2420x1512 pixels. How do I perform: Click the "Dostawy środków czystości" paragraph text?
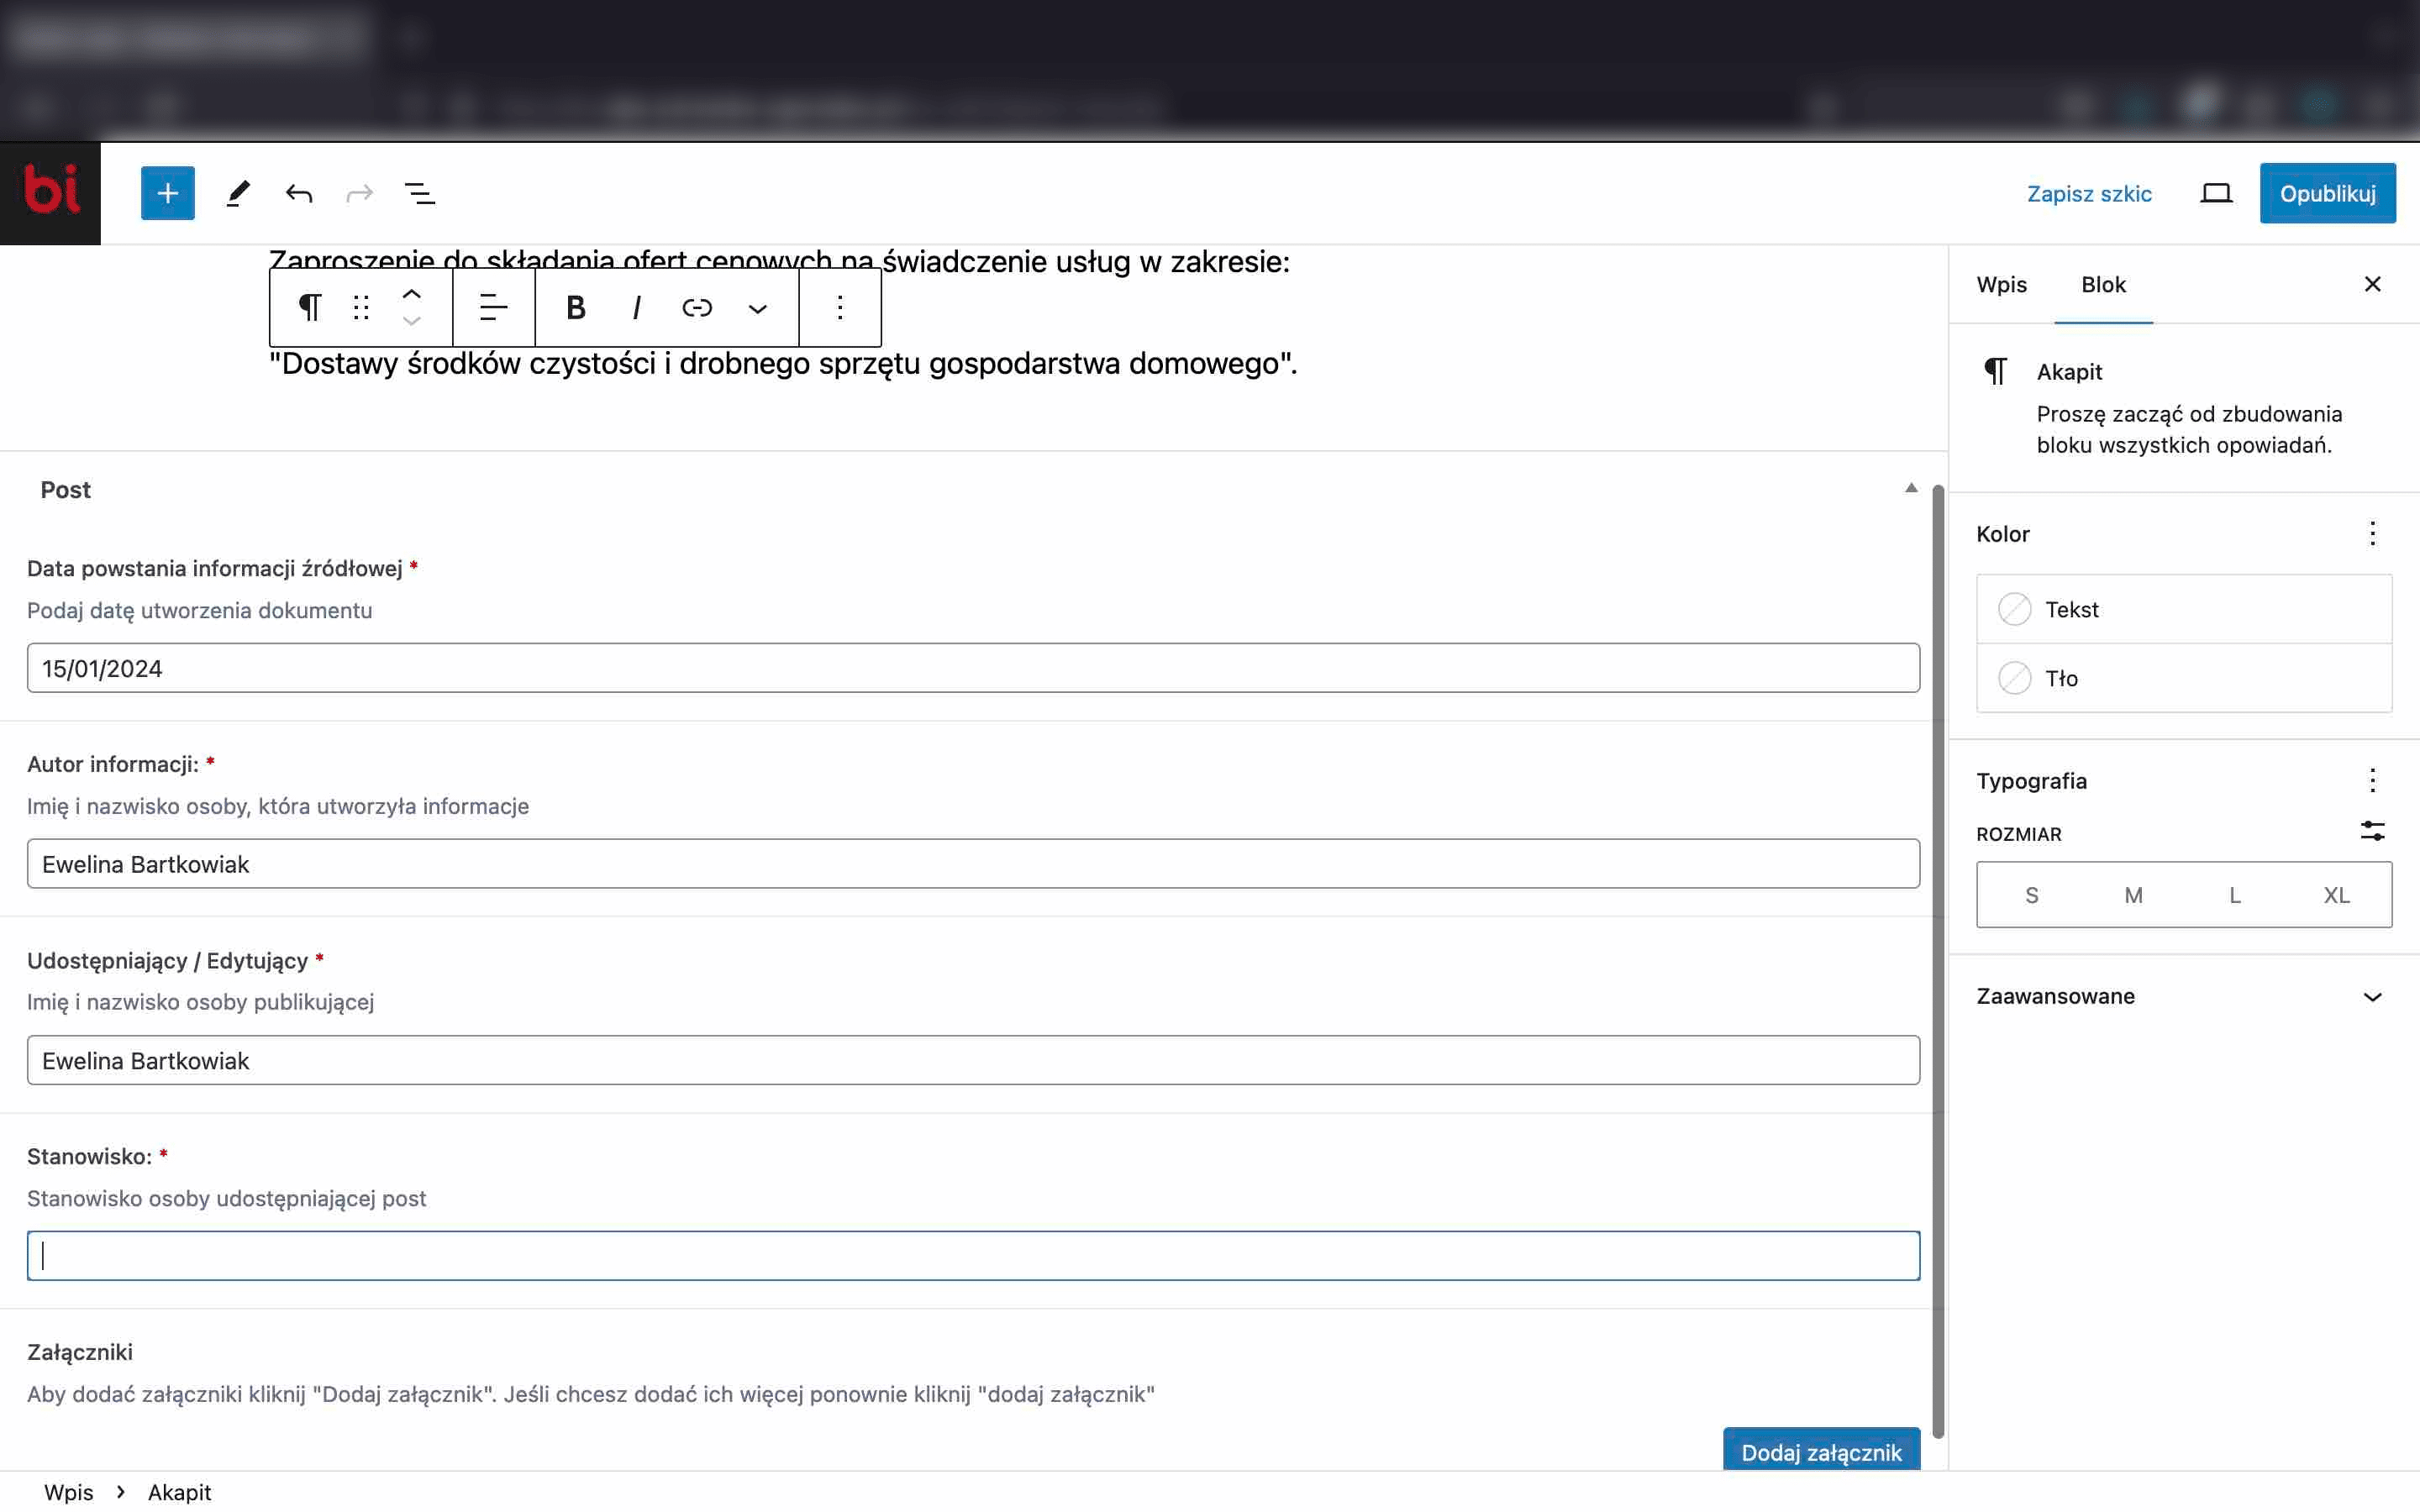pyautogui.click(x=783, y=363)
